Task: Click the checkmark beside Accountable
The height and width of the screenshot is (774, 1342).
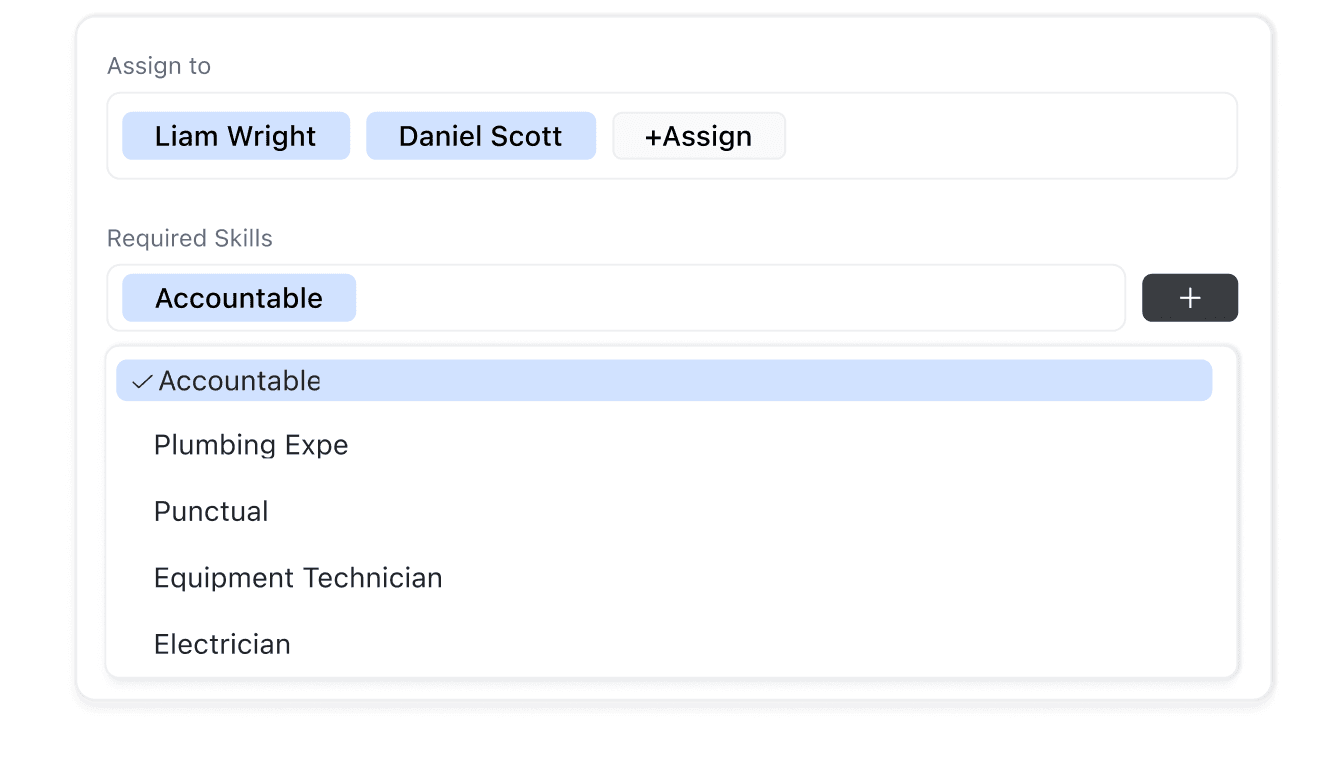Action: tap(141, 380)
